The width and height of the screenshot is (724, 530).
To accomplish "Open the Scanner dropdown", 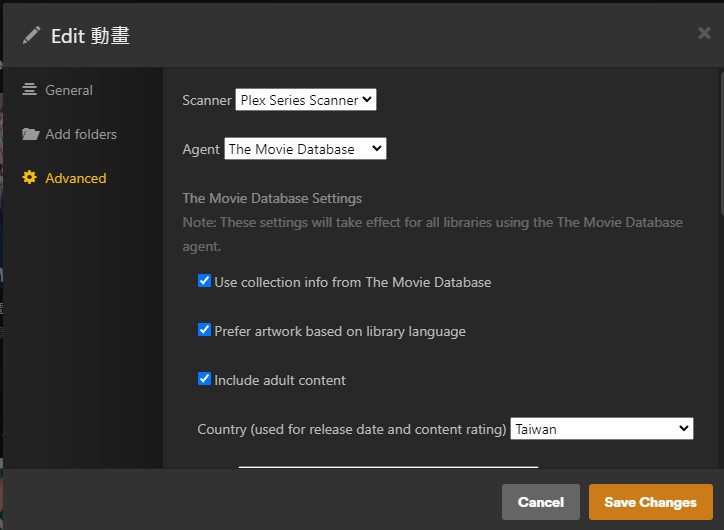I will click(x=306, y=100).
